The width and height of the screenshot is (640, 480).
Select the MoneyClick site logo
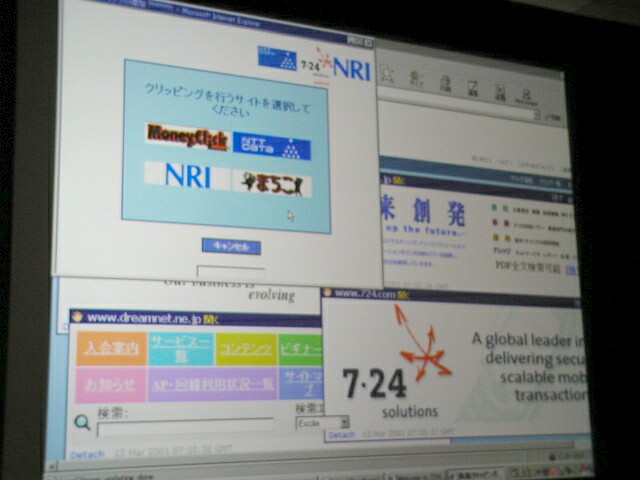(186, 133)
